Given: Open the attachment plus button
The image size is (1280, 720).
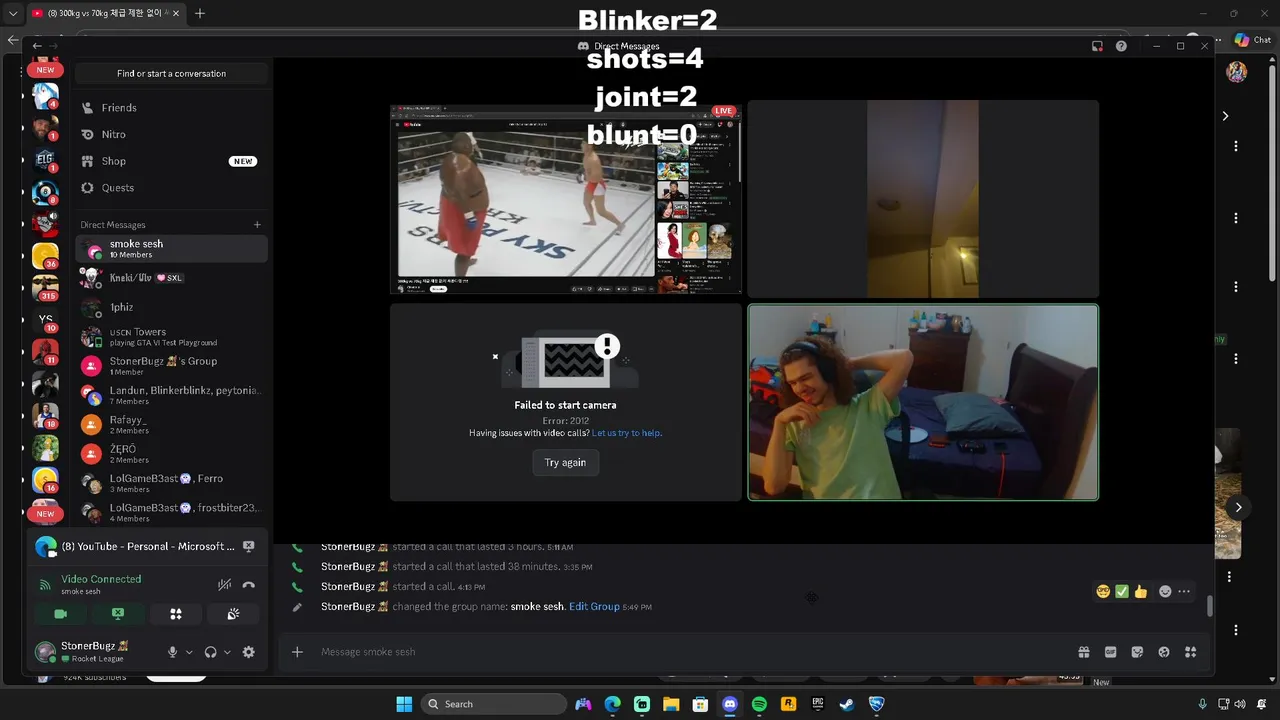Looking at the screenshot, I should 297,652.
